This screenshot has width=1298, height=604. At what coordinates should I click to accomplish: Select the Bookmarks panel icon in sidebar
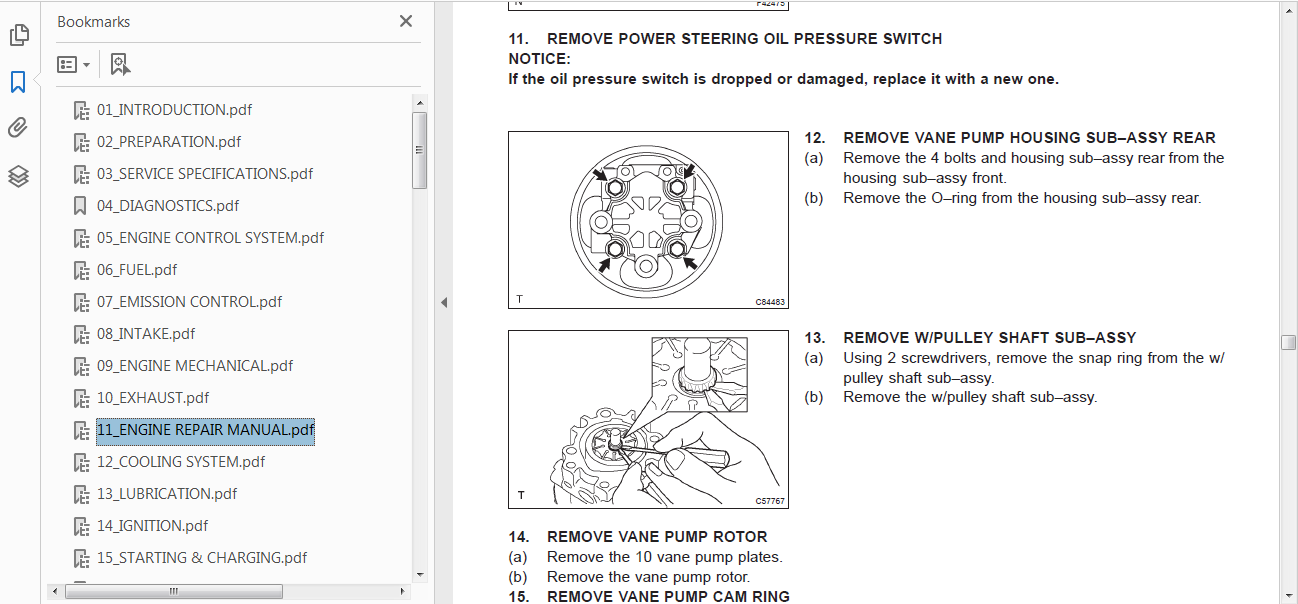(x=18, y=82)
